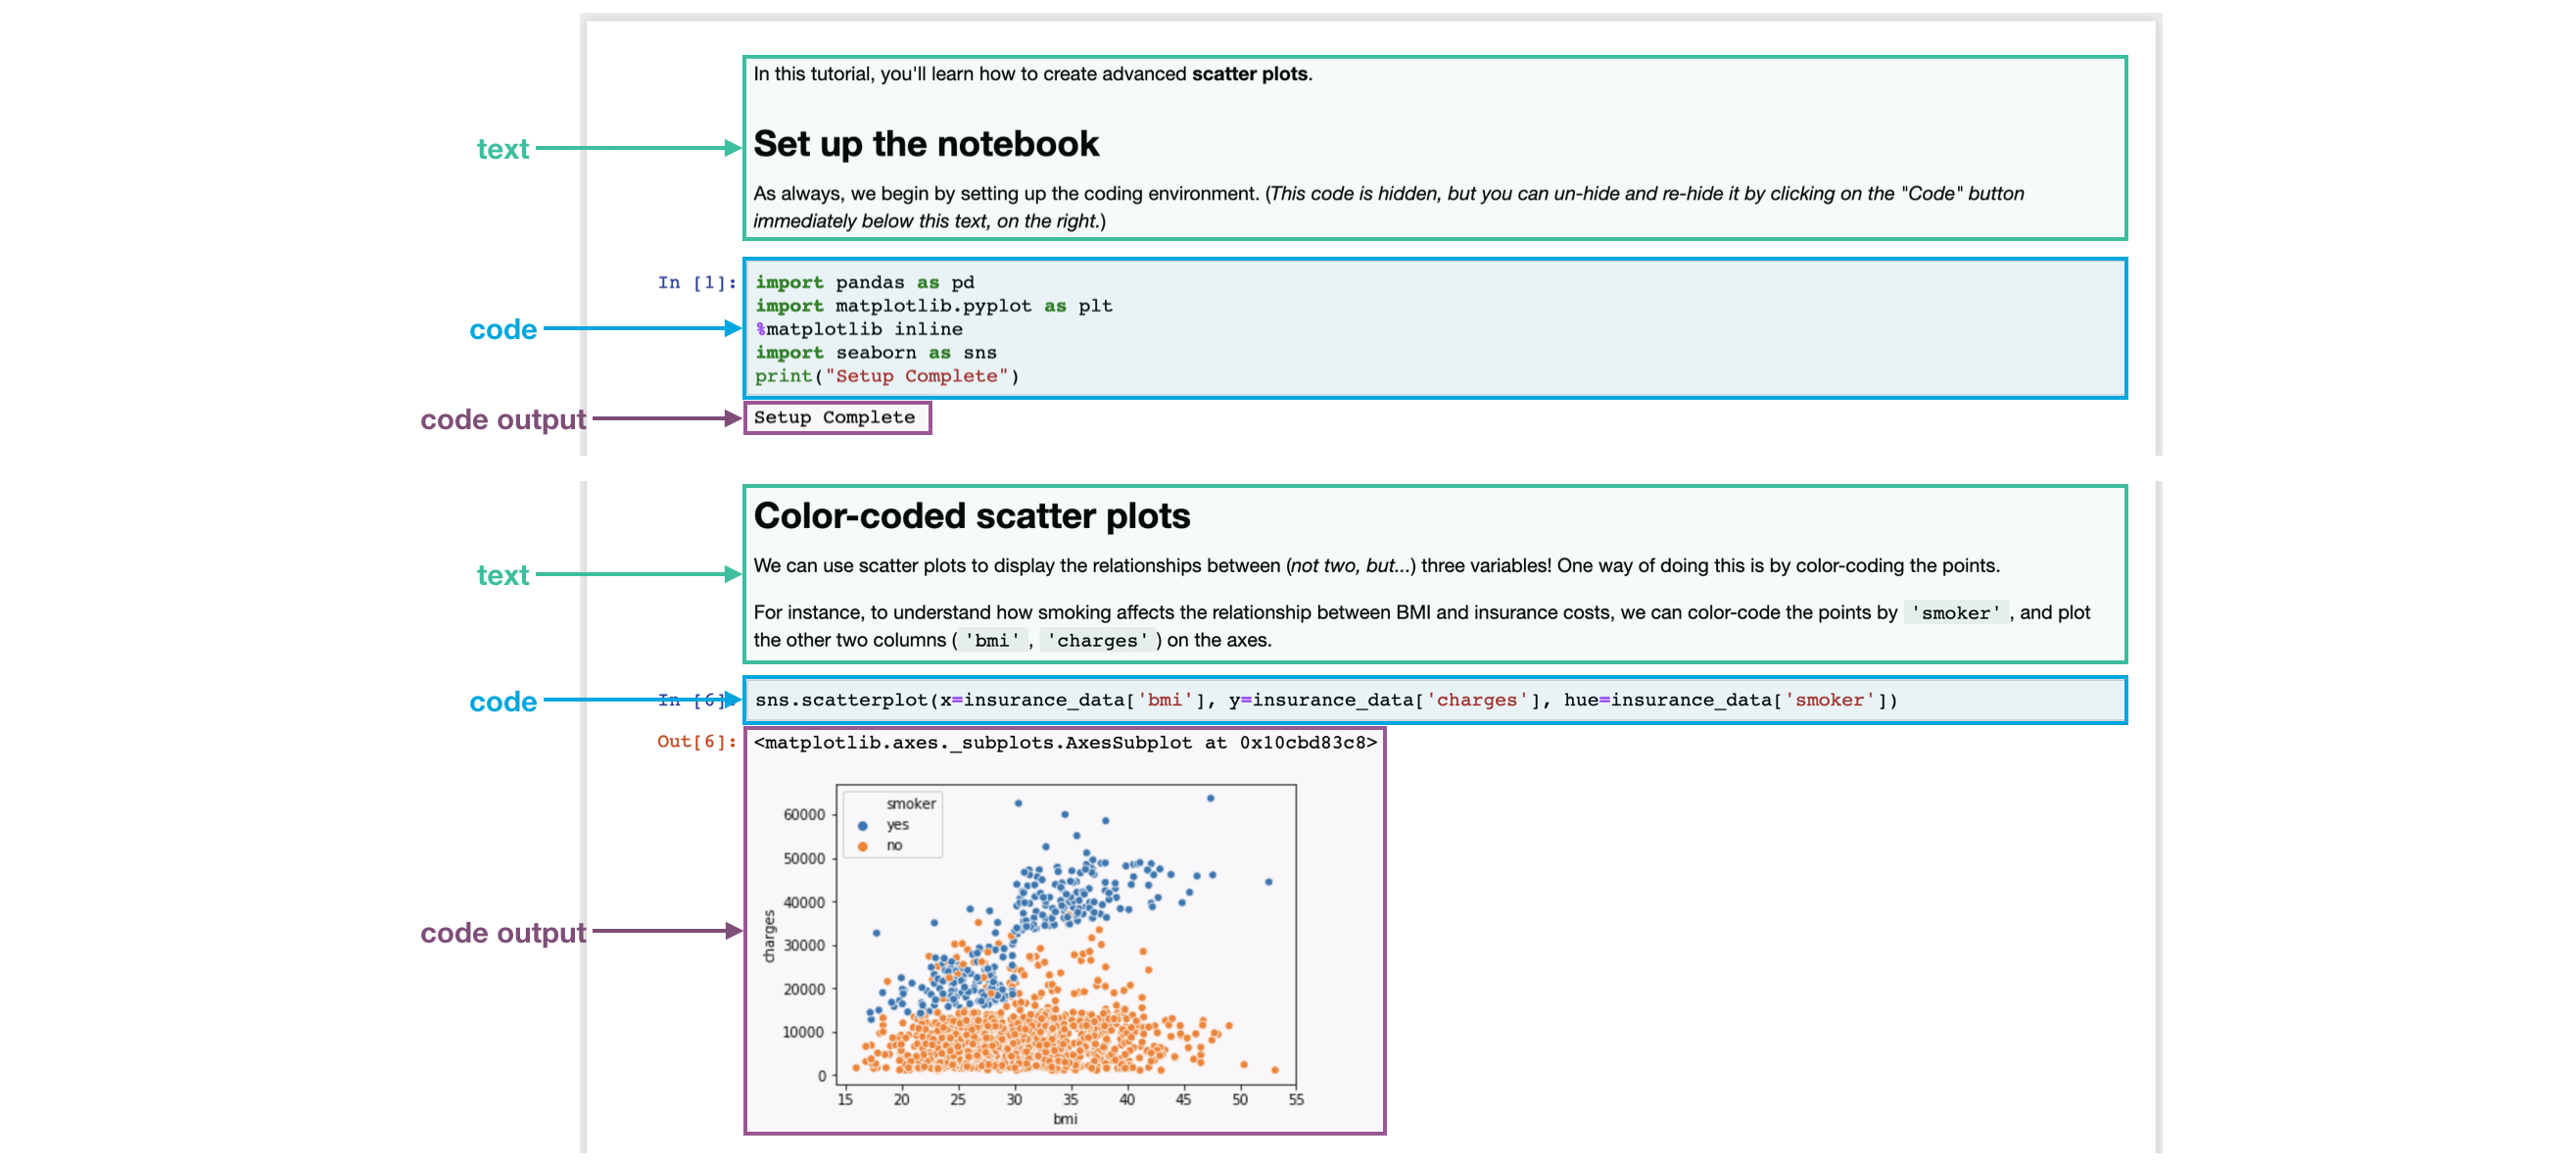Click the blue 'yes' legend marker
This screenshot has width=2576, height=1164.
[x=862, y=826]
